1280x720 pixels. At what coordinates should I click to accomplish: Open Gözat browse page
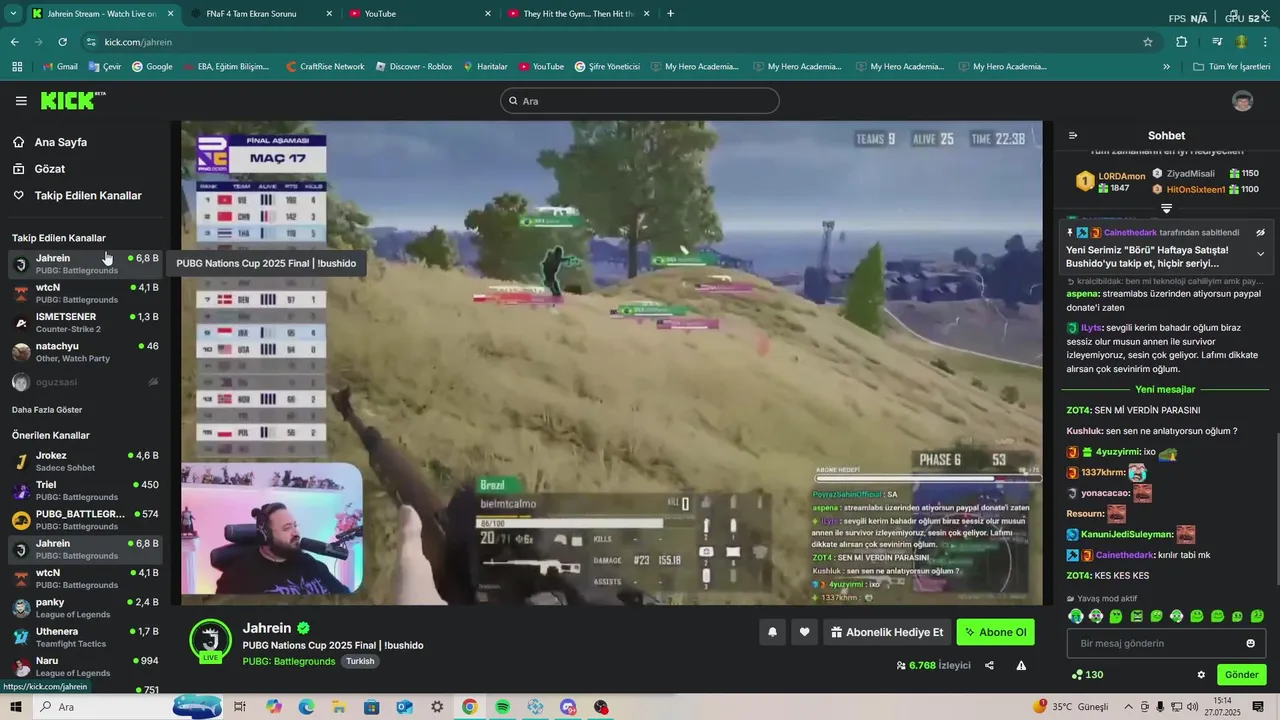click(50, 169)
